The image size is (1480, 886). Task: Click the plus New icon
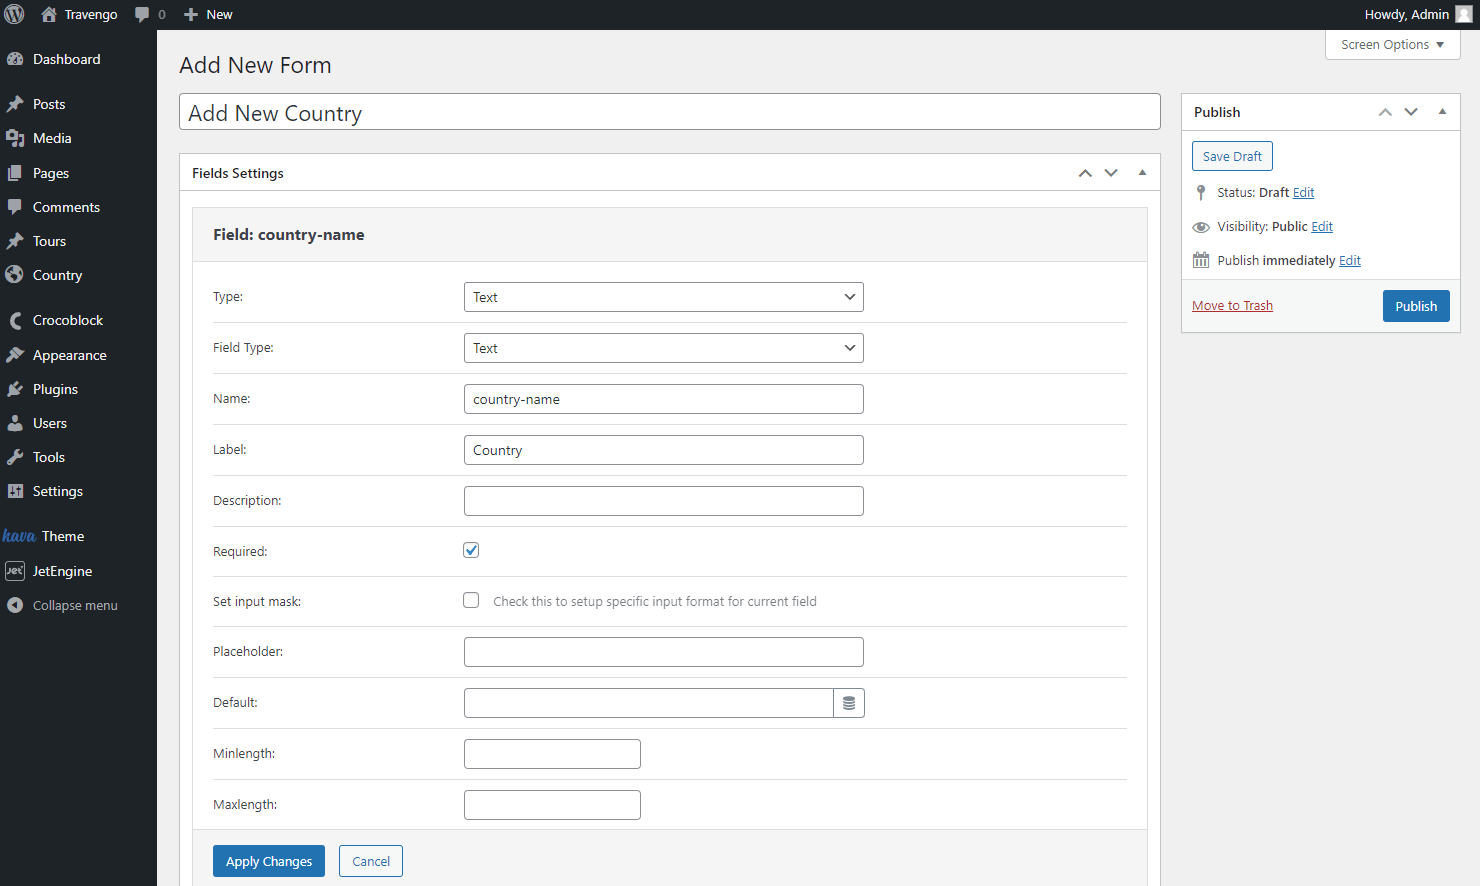tap(191, 14)
